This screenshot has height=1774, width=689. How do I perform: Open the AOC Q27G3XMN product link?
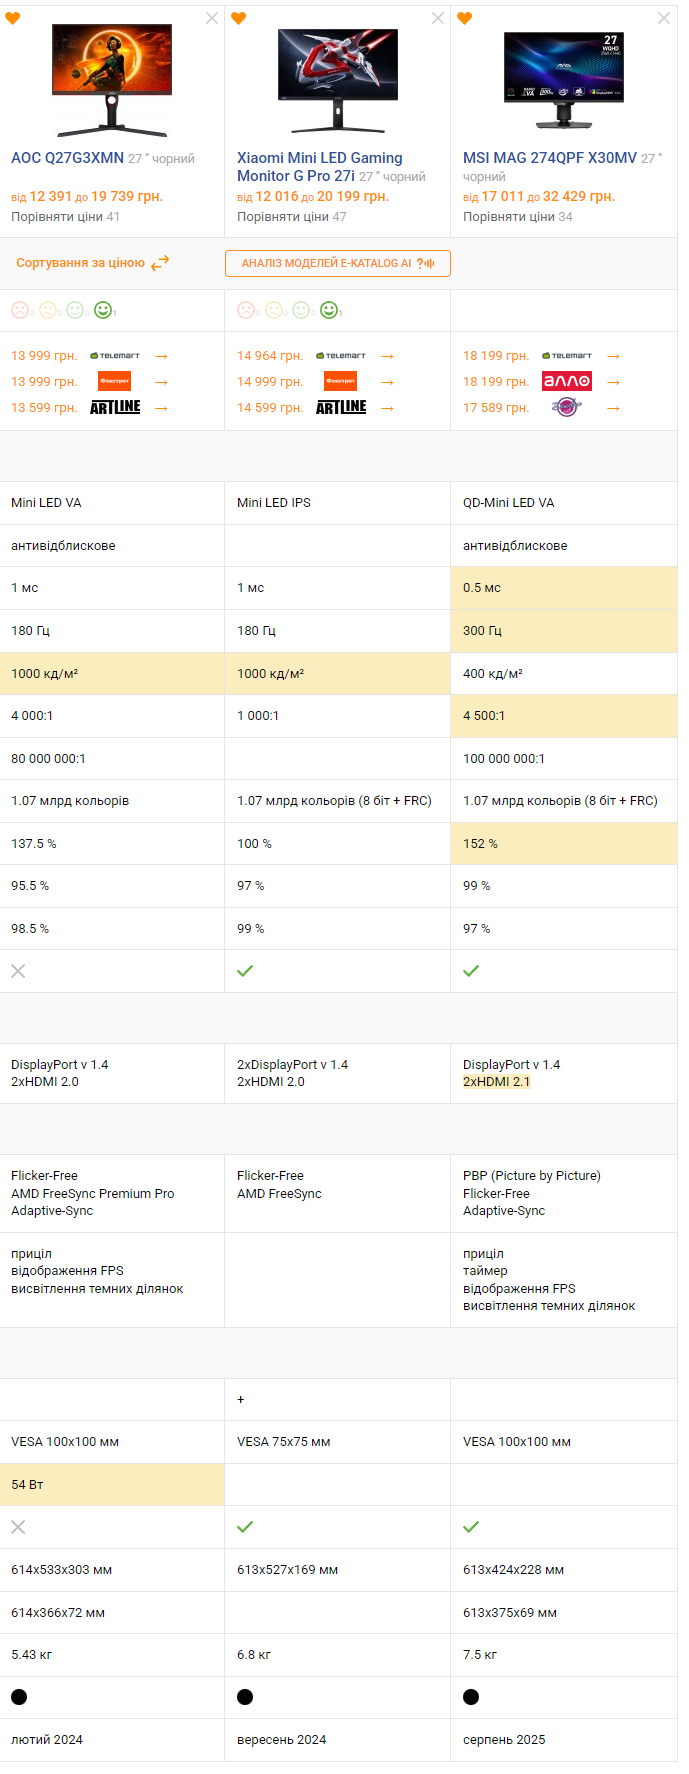tap(68, 158)
